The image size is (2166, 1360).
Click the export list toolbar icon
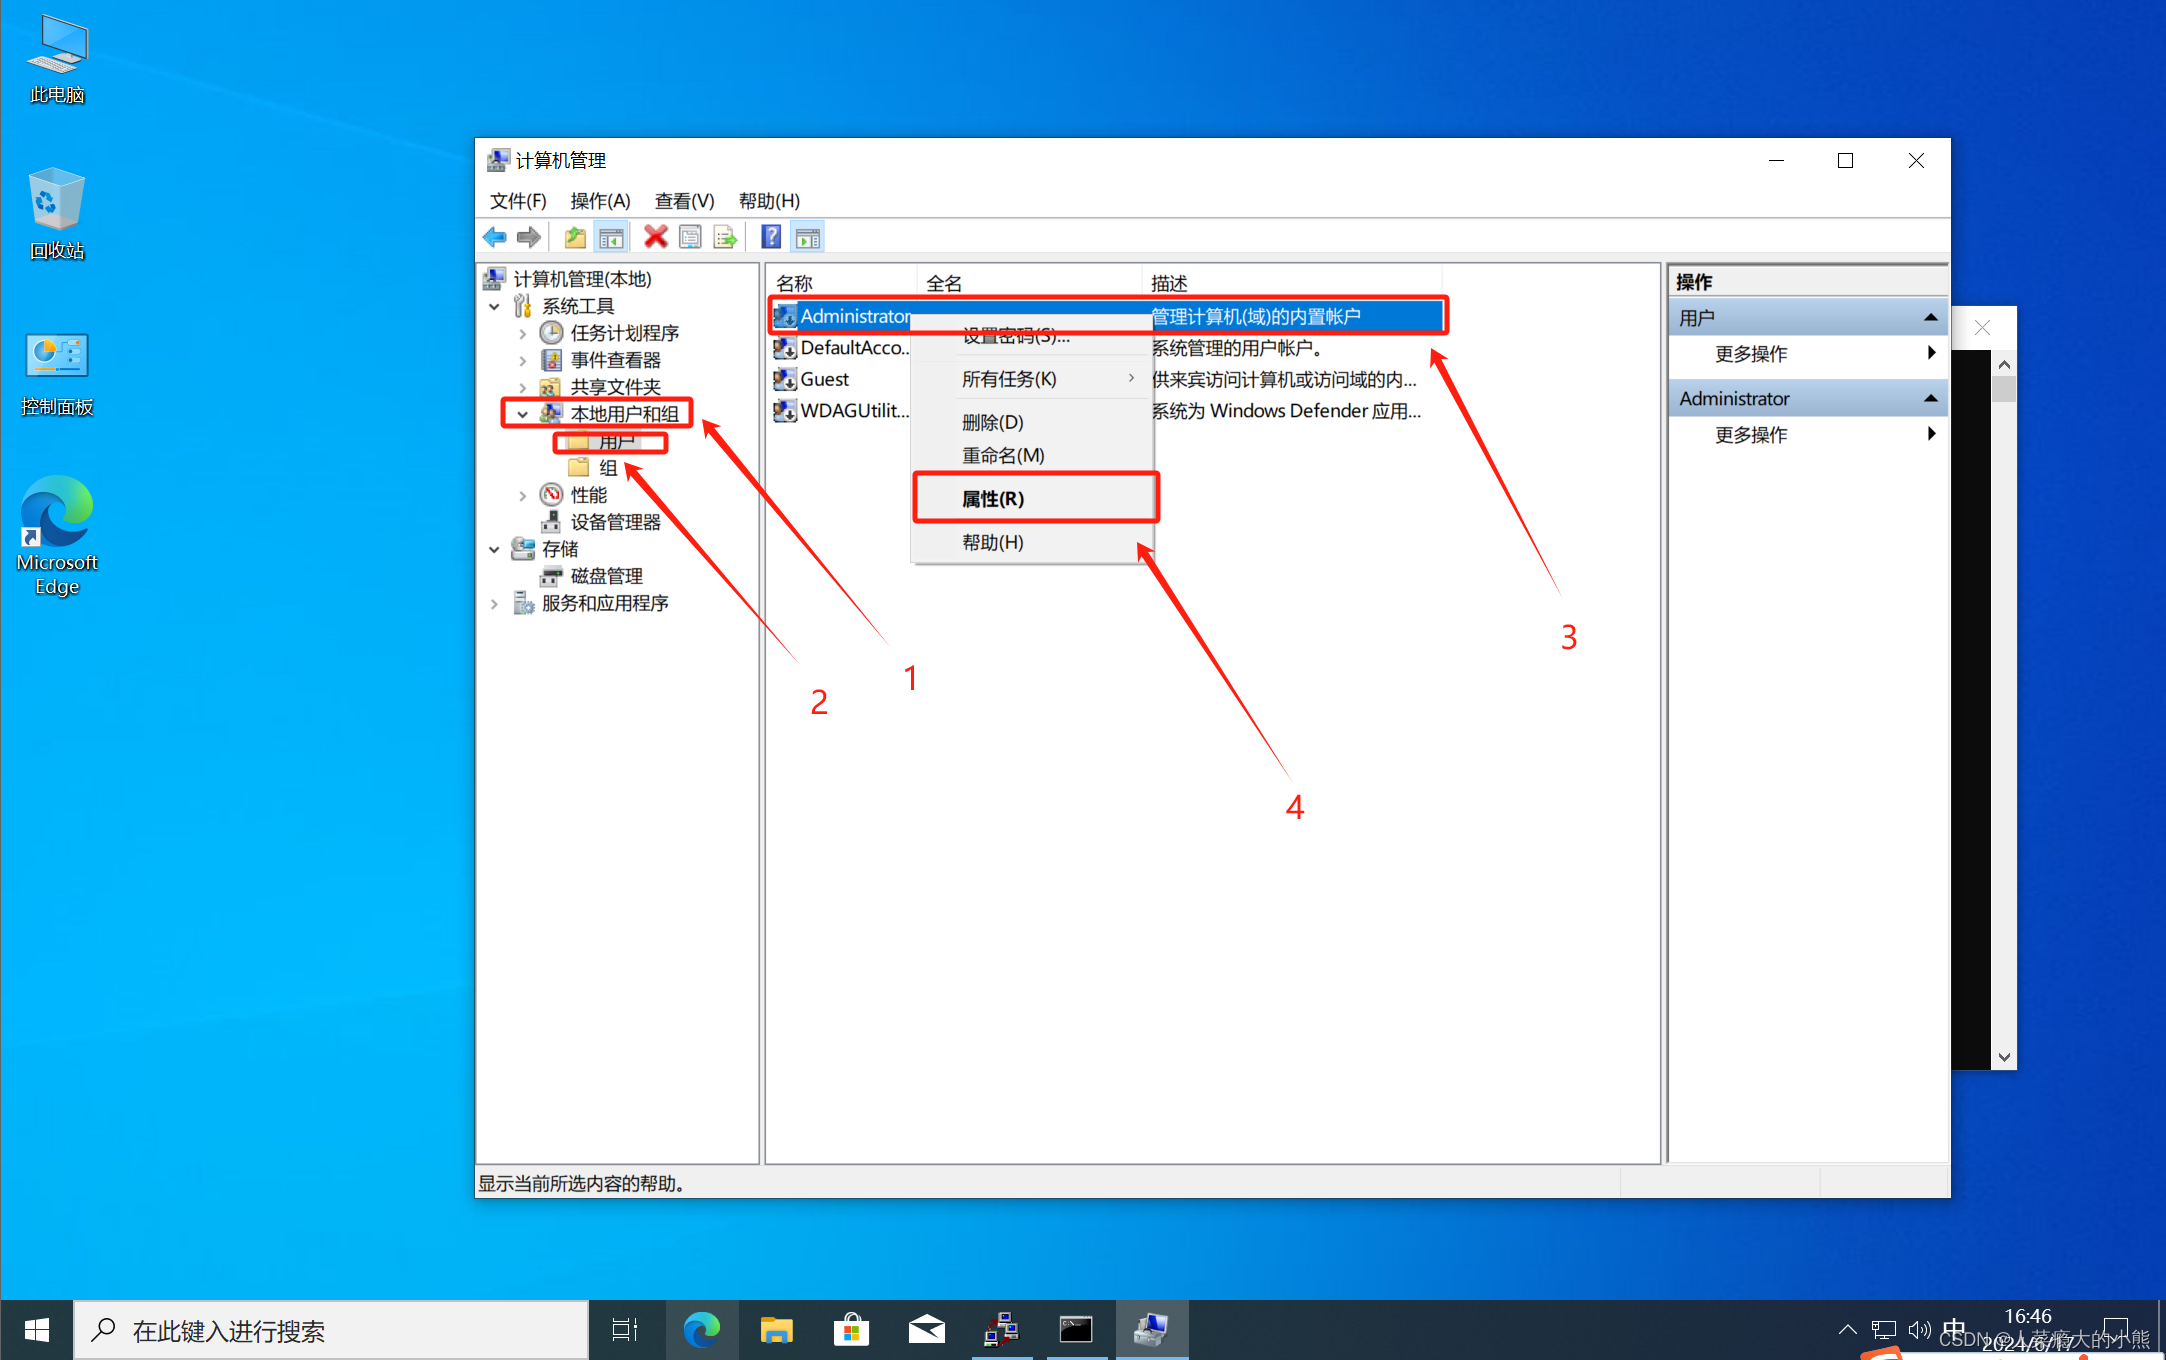pos(725,237)
